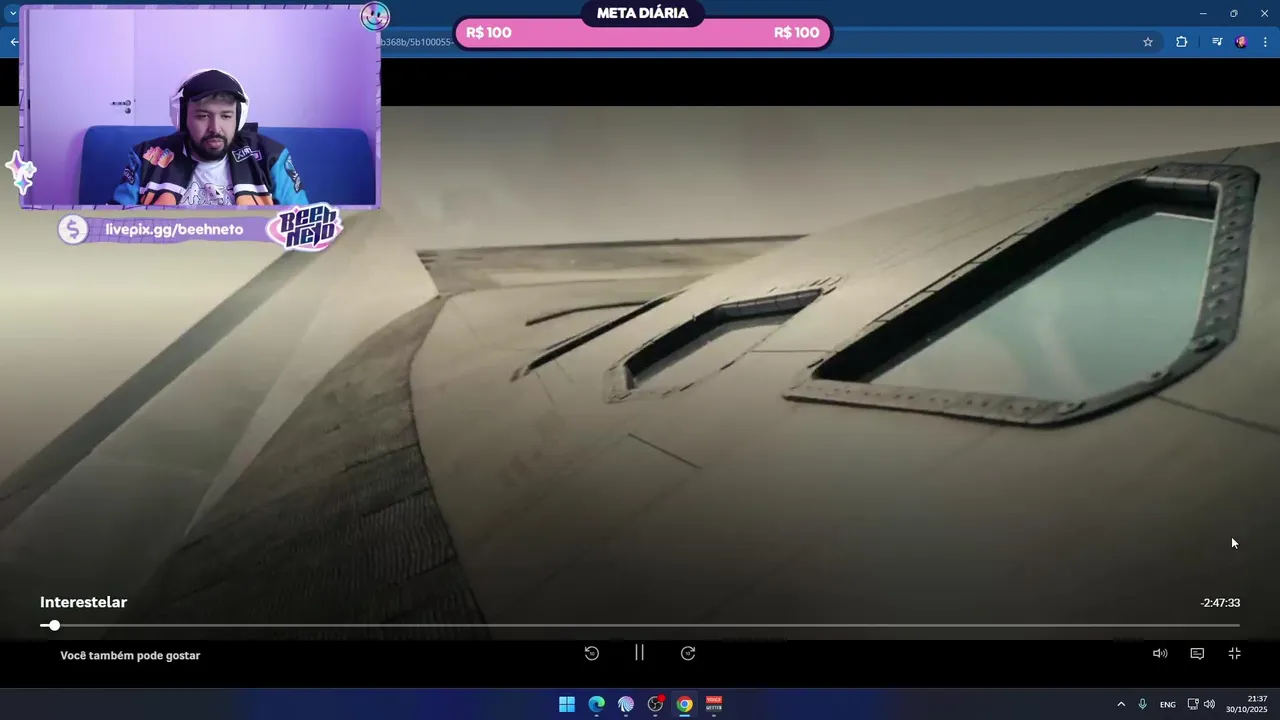
Task: Click the remaining time -2:47:33
Action: (1220, 603)
